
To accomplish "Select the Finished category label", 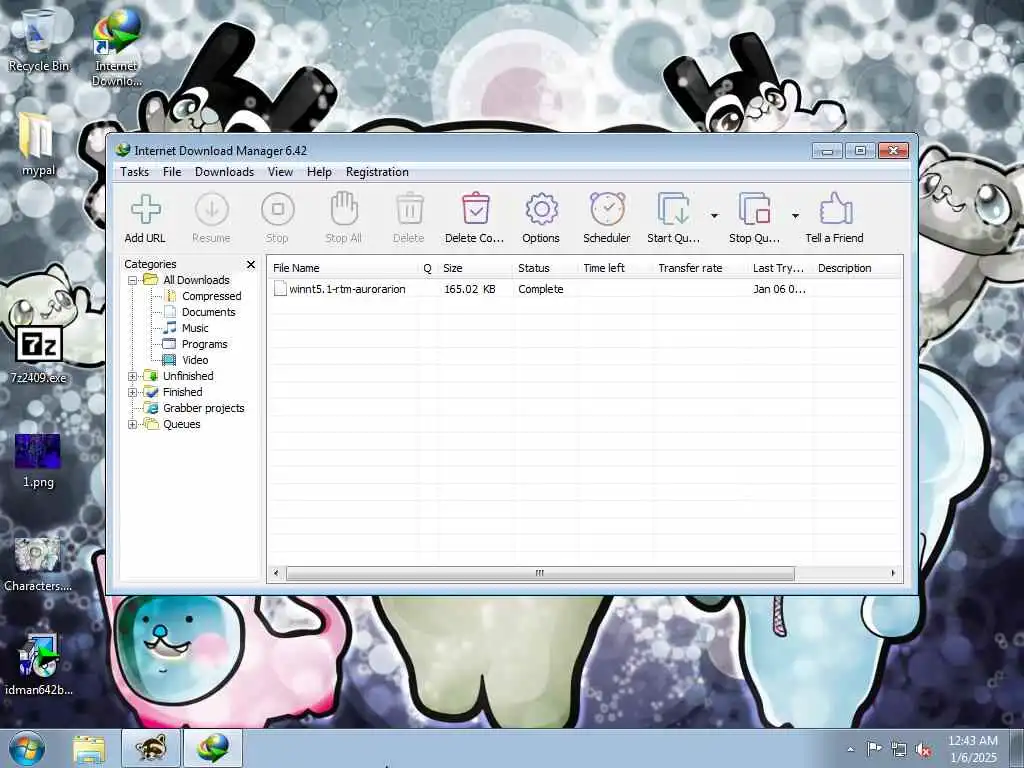I will [183, 392].
